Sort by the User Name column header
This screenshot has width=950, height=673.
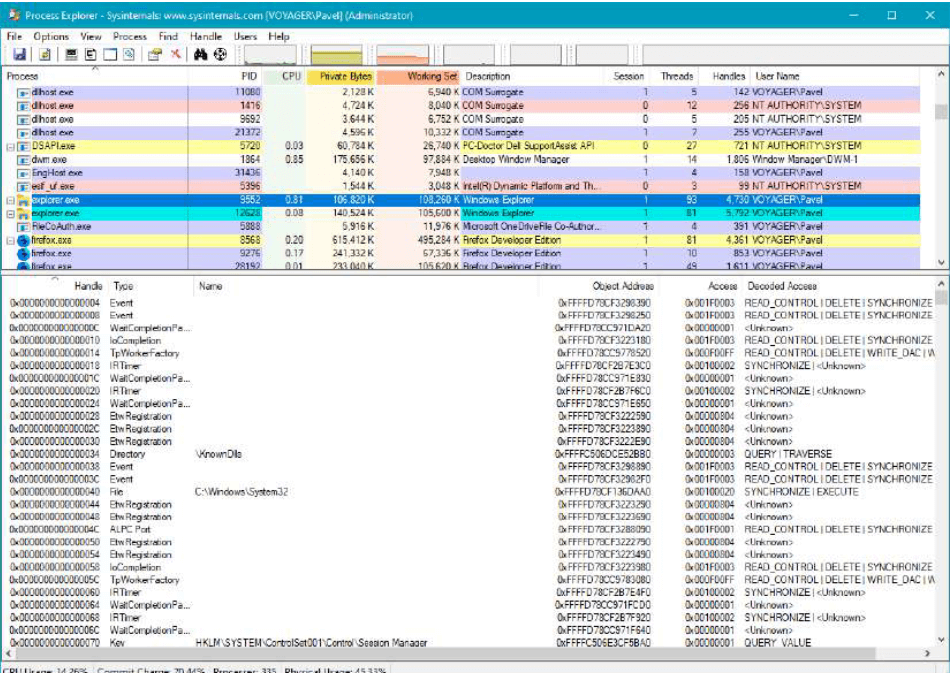point(836,76)
